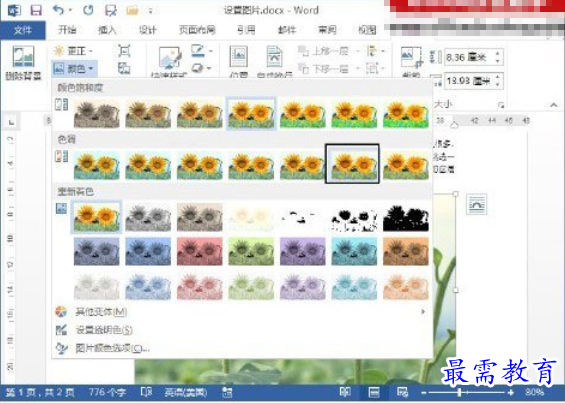Open Picture Color Options (图片颜色选项) menu item
565x403 pixels.
coord(243,348)
